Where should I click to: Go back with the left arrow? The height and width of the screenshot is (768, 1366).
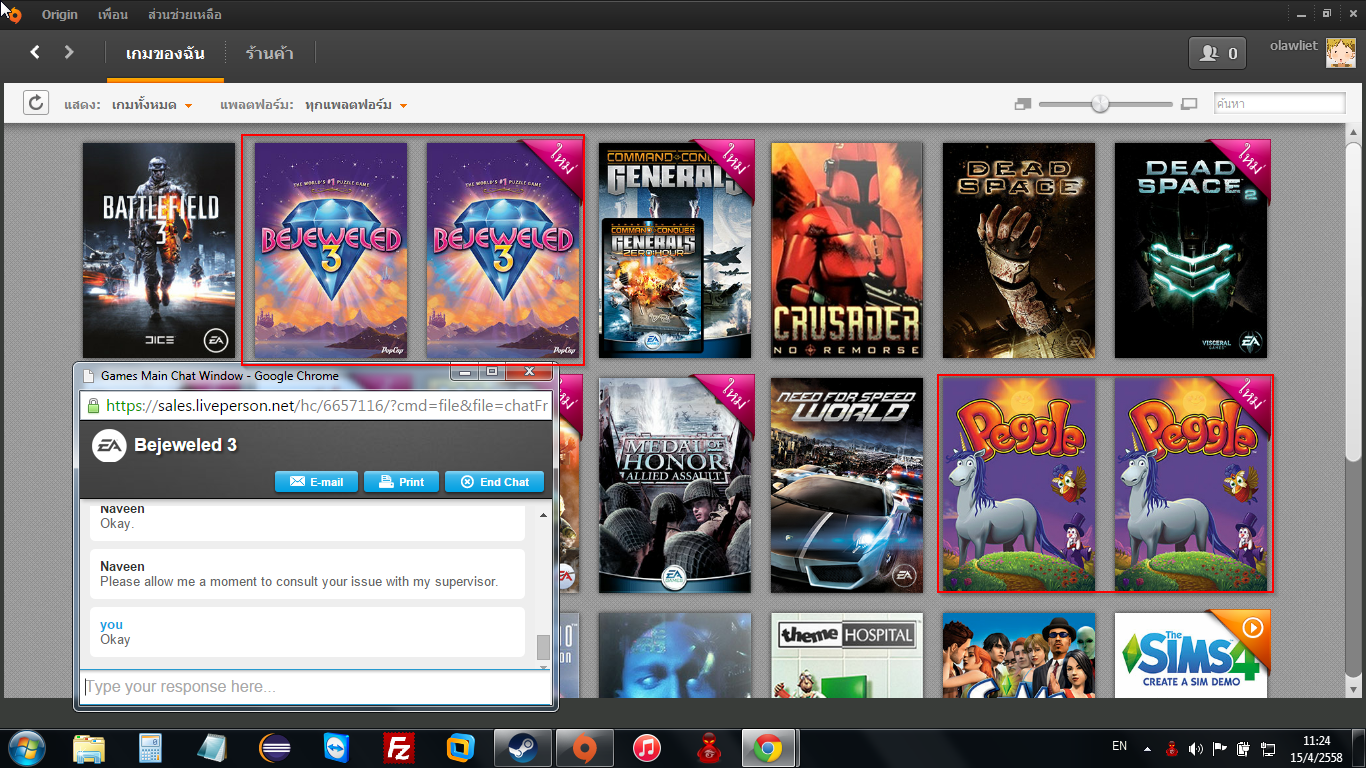35,52
